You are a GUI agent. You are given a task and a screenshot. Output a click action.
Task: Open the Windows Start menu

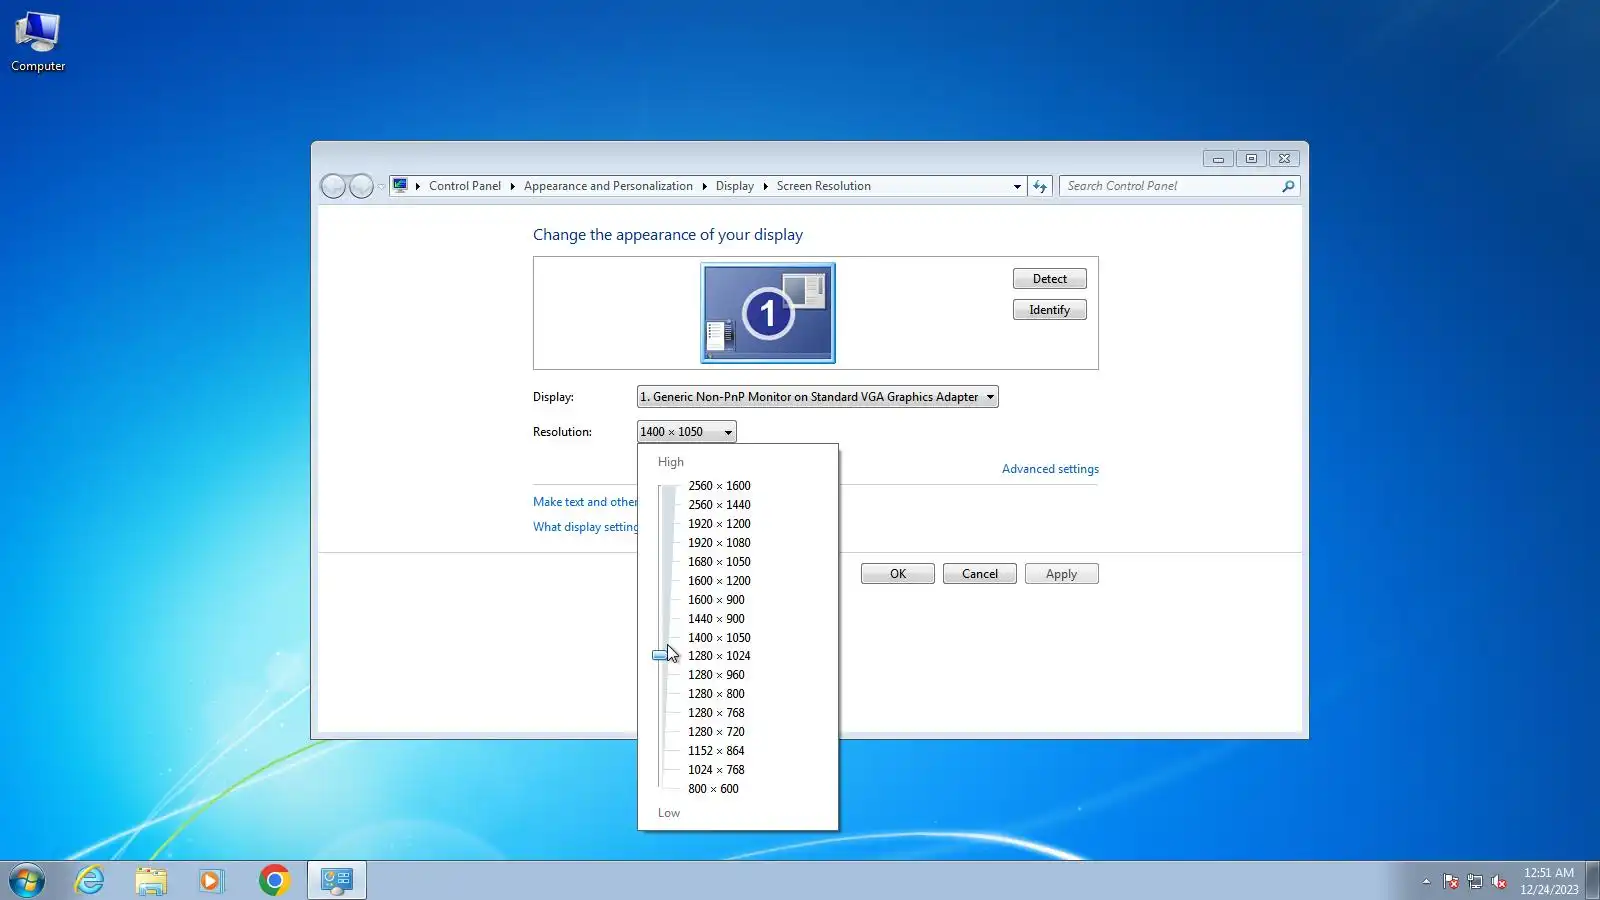click(27, 881)
